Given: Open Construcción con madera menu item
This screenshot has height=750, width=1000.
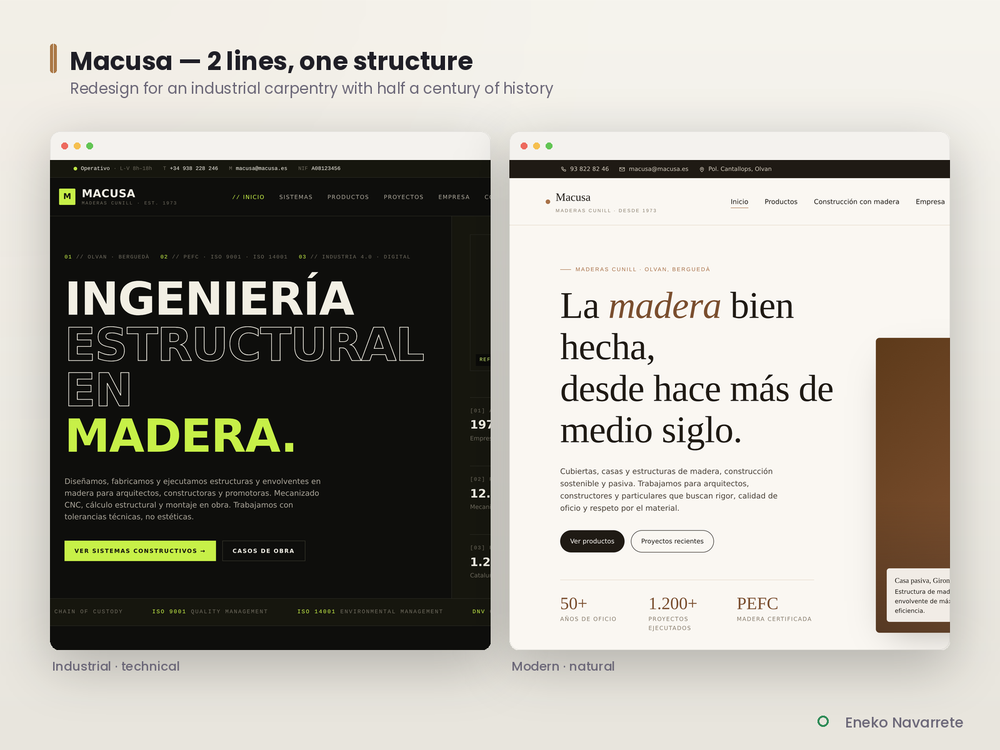Looking at the screenshot, I should pyautogui.click(x=857, y=202).
